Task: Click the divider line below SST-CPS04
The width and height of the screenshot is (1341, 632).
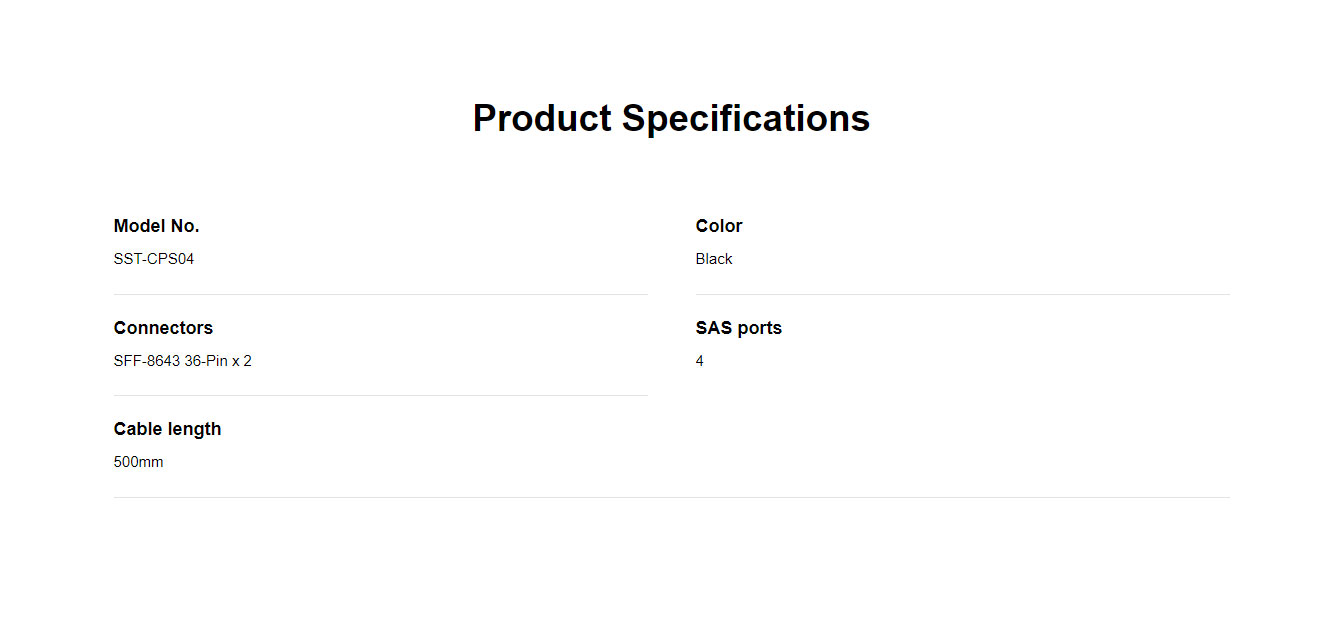Action: pos(381,294)
